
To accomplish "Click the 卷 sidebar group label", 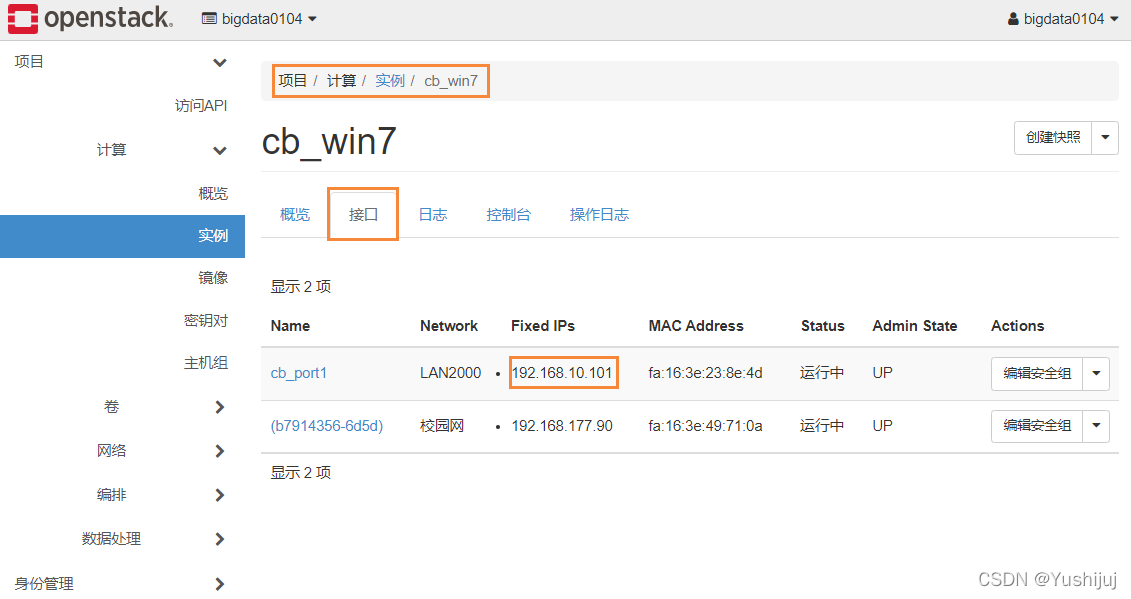I will click(111, 407).
